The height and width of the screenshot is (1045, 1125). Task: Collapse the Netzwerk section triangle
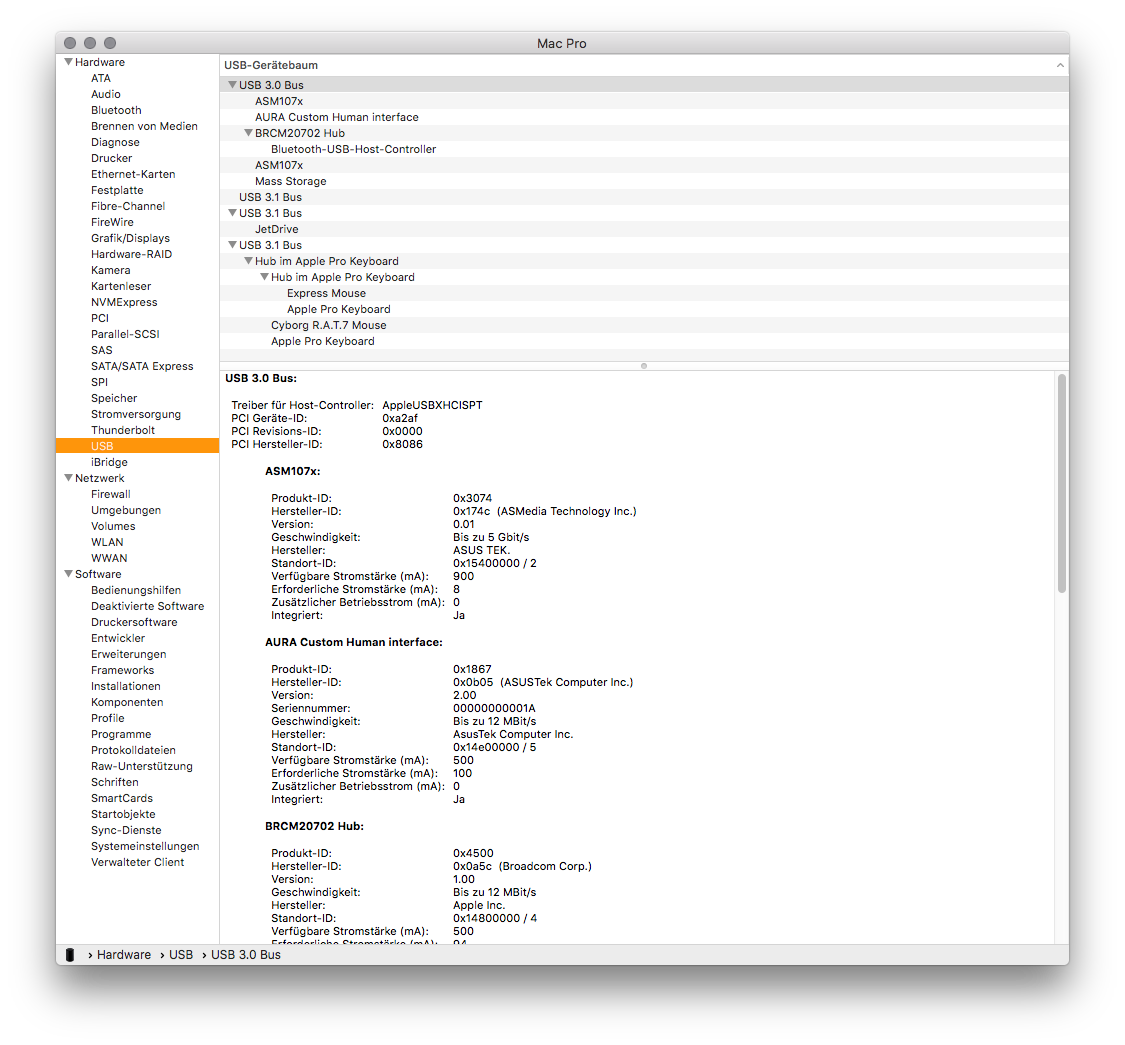coord(68,478)
